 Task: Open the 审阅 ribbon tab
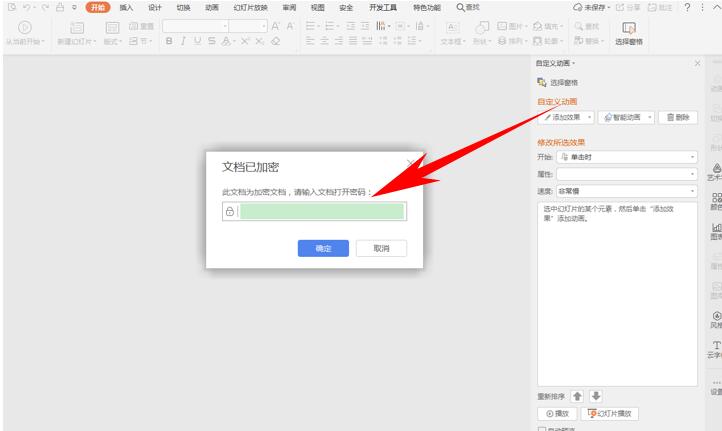(x=289, y=7)
